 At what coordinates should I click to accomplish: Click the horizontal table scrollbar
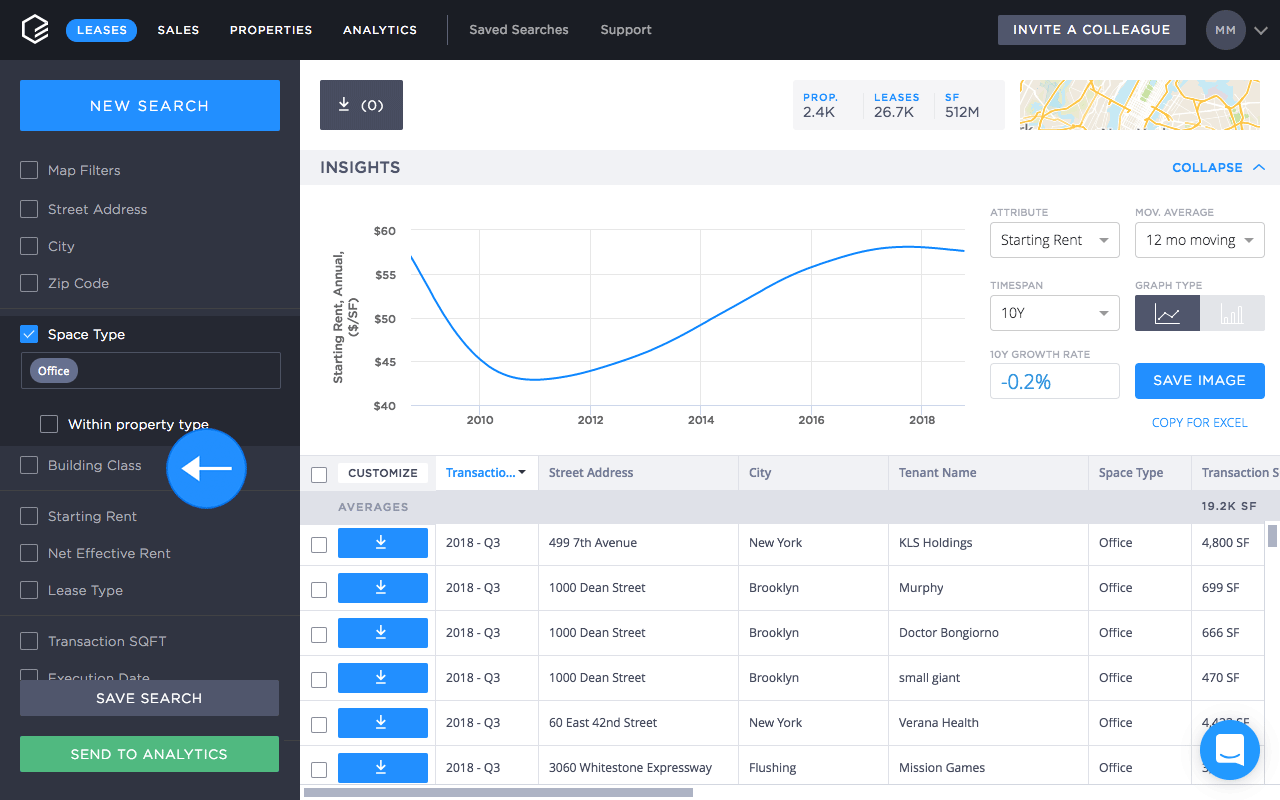click(x=498, y=793)
